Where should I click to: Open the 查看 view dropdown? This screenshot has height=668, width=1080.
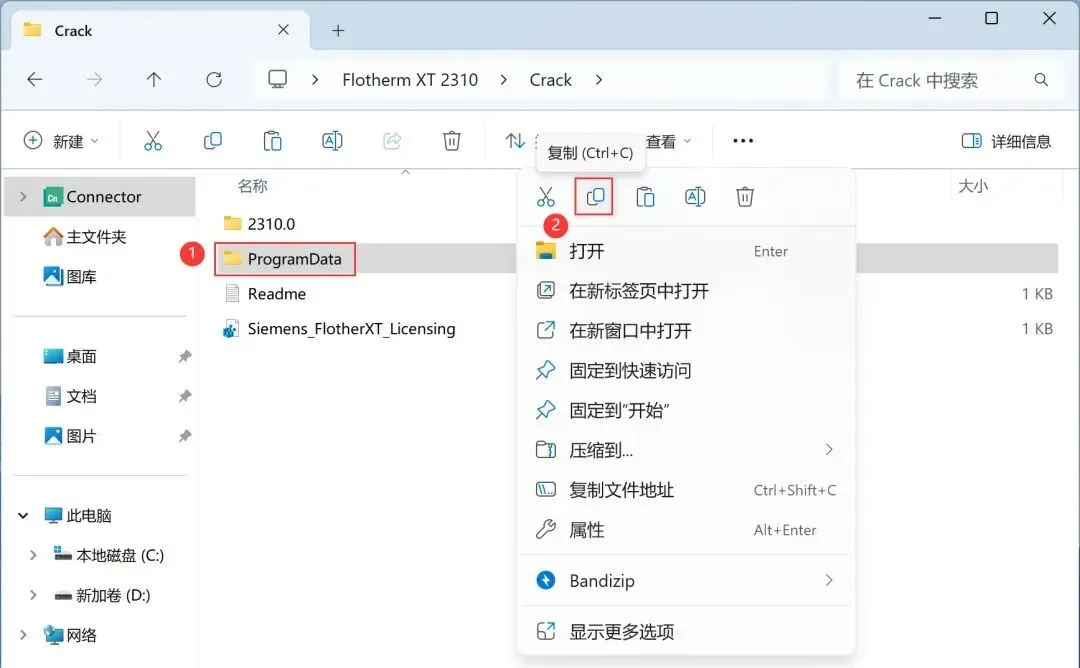tap(668, 141)
